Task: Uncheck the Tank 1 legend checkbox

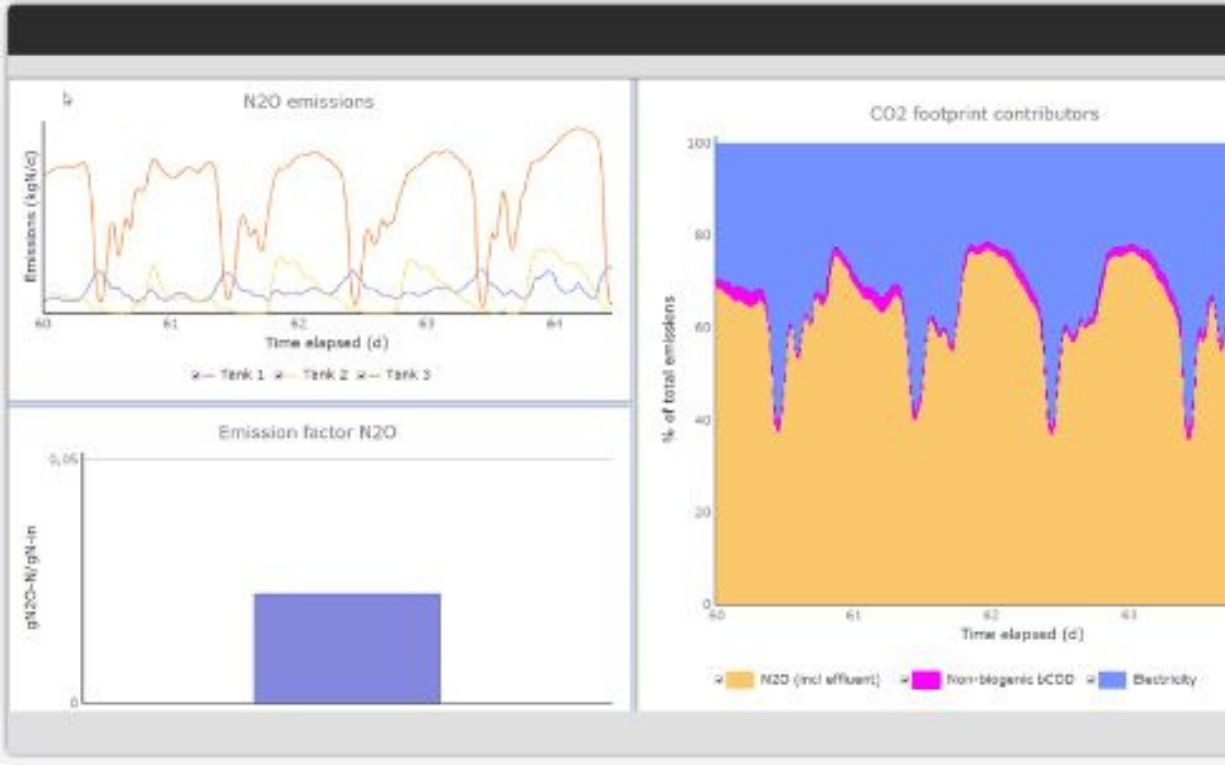Action: click(x=196, y=375)
